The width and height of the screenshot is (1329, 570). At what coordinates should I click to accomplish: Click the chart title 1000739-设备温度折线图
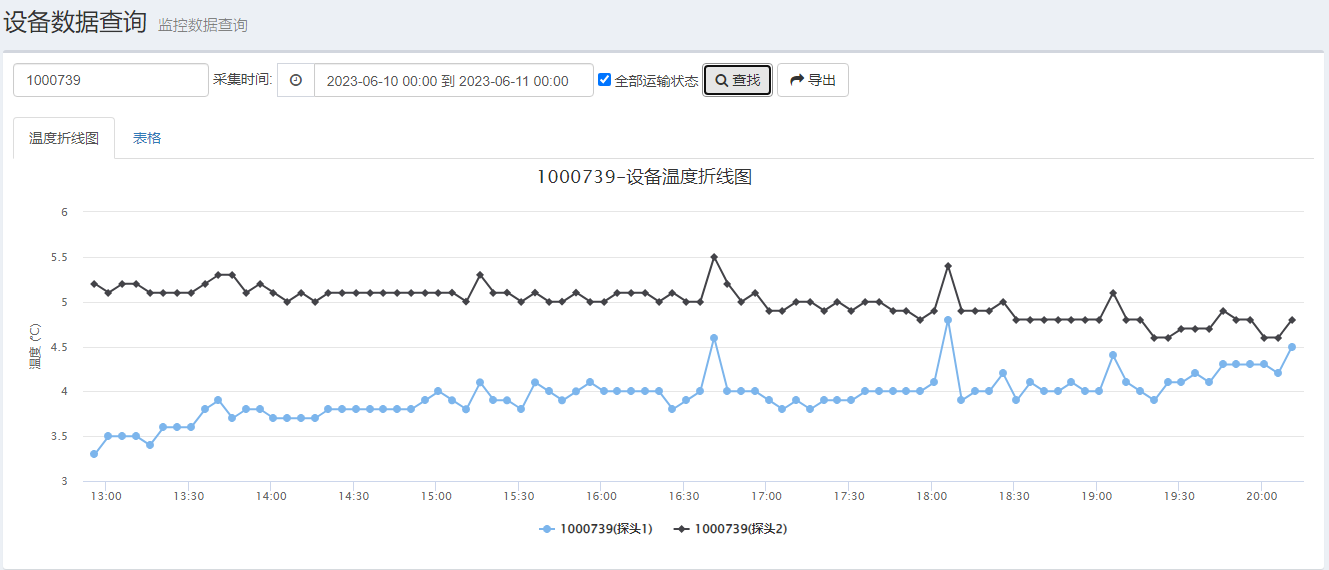(644, 177)
